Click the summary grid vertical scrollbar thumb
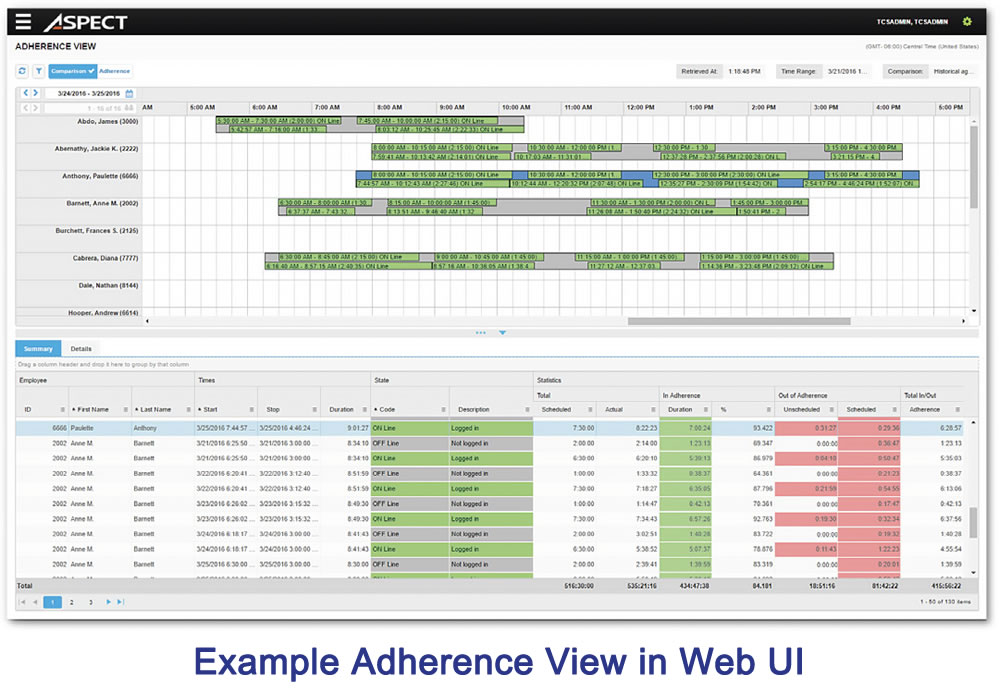1000x700 pixels. pyautogui.click(x=974, y=523)
